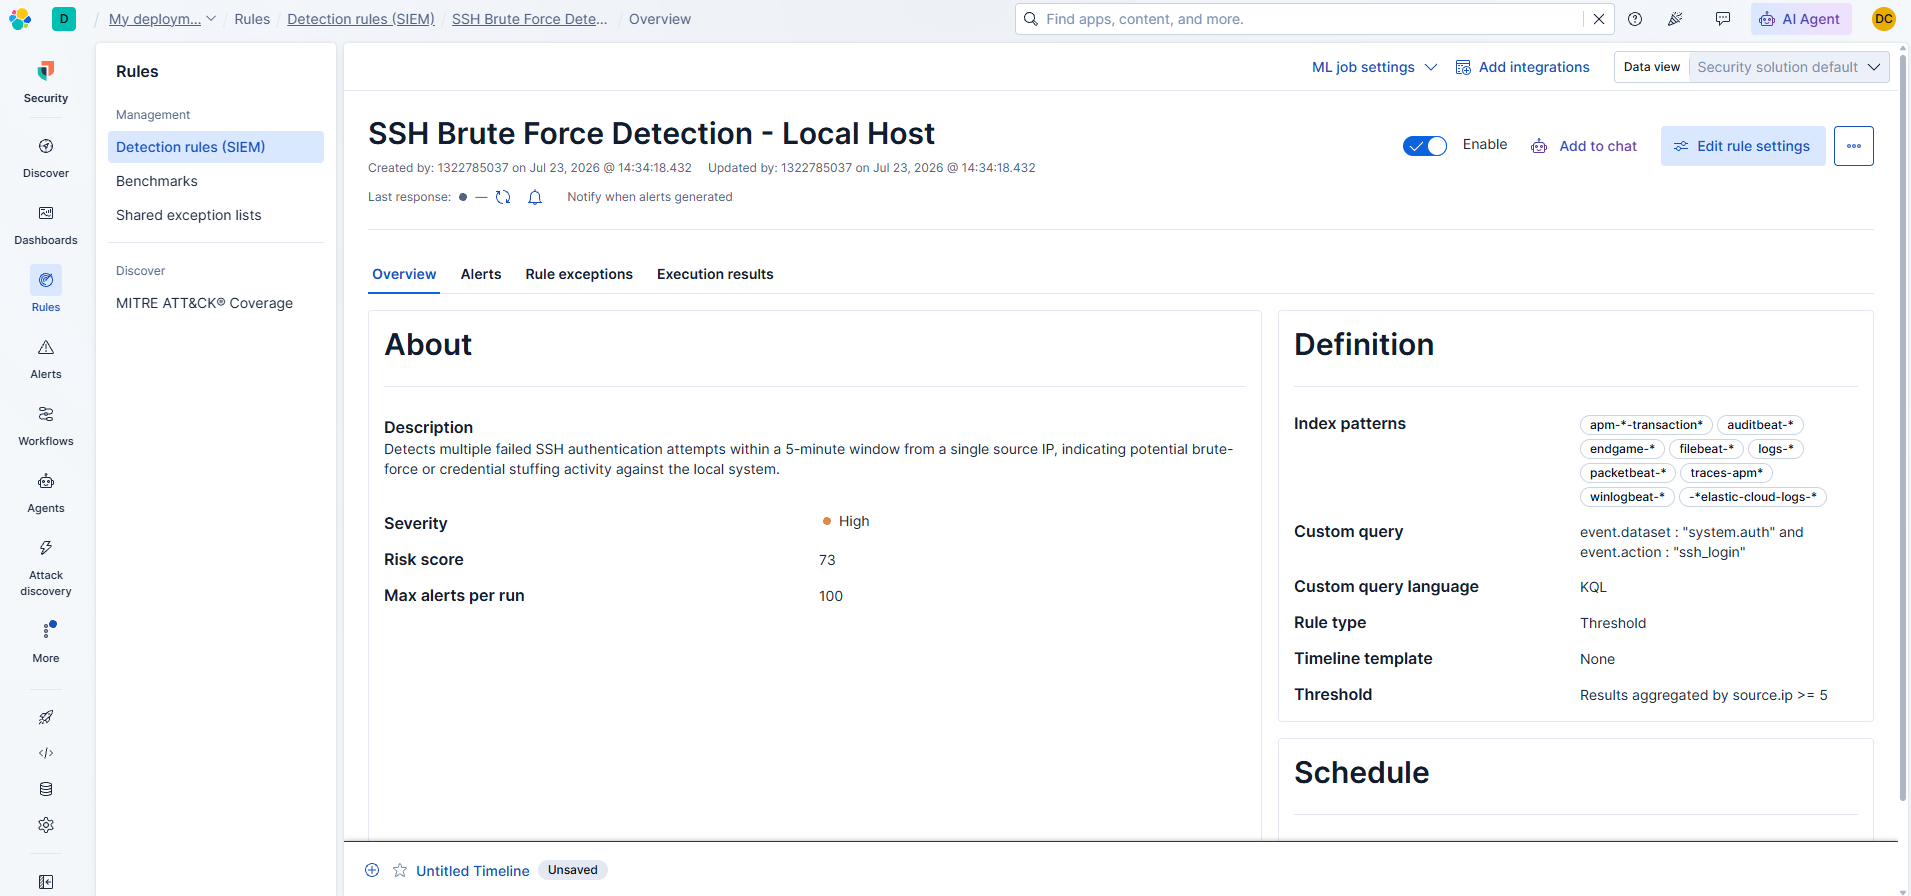Image resolution: width=1911 pixels, height=896 pixels.
Task: Click Add to chat
Action: click(1584, 146)
